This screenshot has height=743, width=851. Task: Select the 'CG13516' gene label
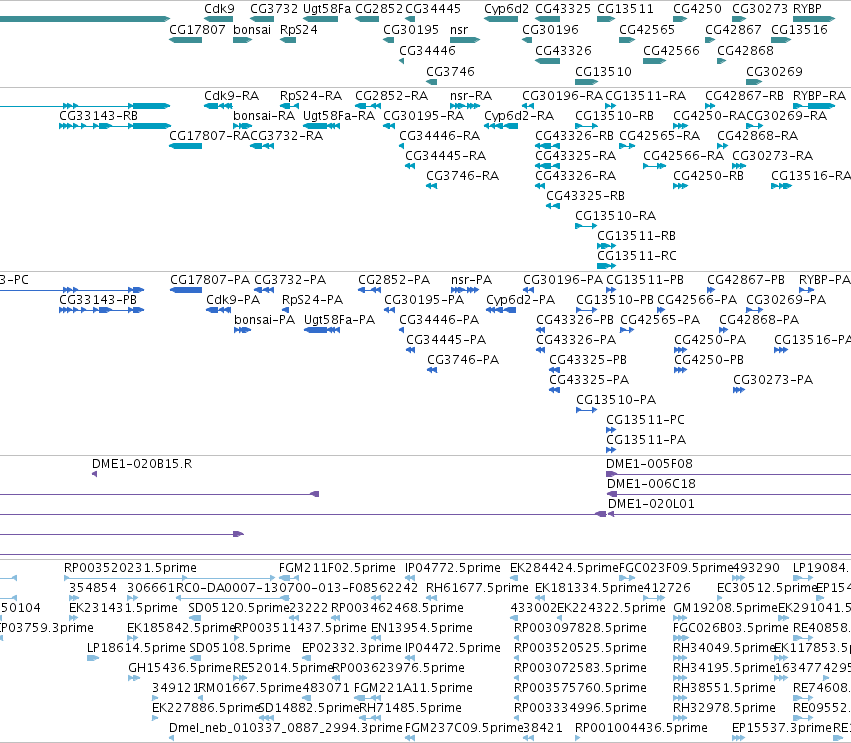click(799, 29)
